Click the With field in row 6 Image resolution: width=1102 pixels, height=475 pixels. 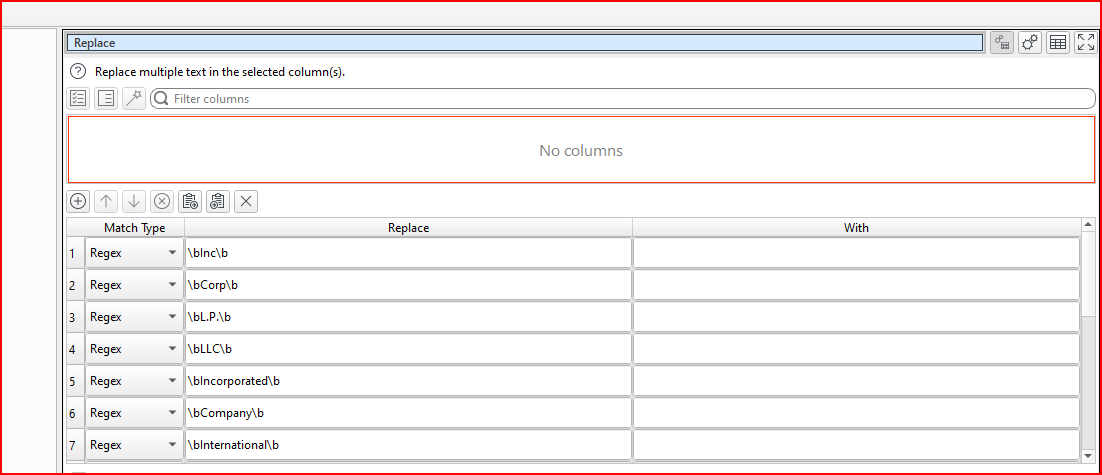(856, 412)
